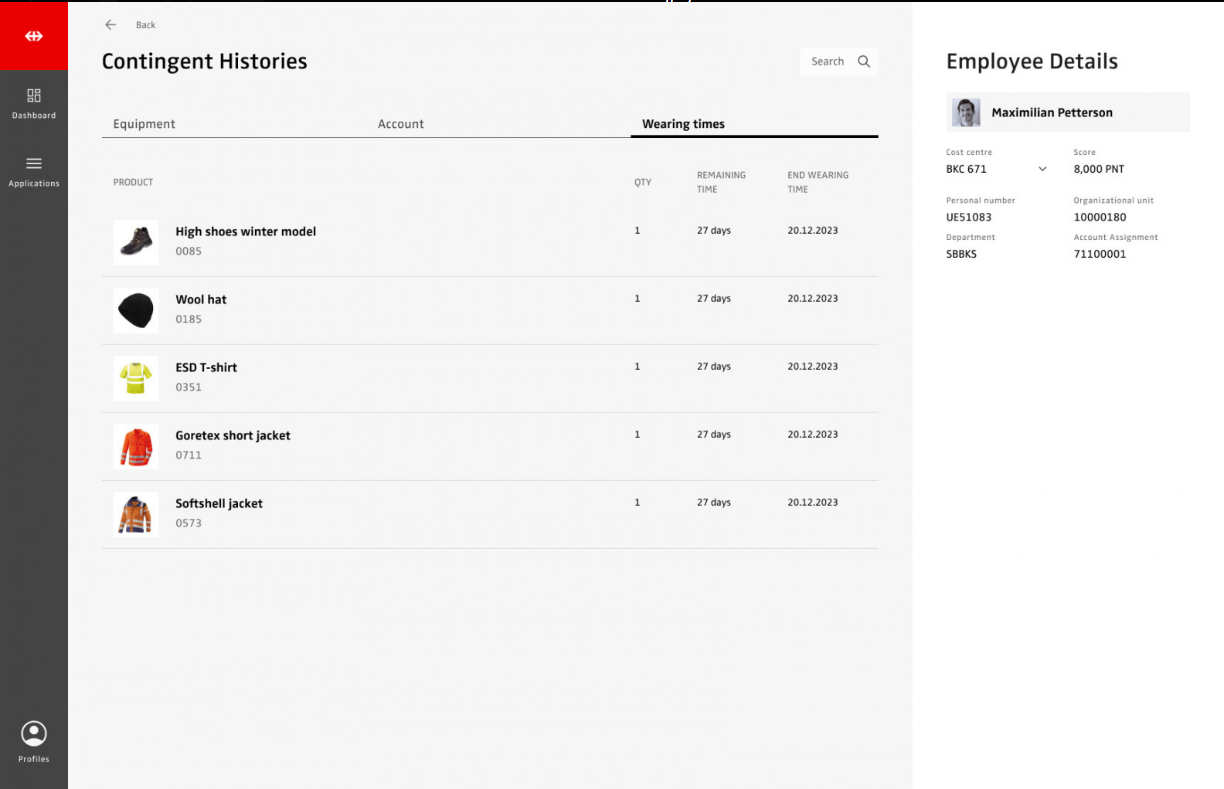Click the ESD T-shirt product image
The width and height of the screenshot is (1224, 789).
pos(136,378)
